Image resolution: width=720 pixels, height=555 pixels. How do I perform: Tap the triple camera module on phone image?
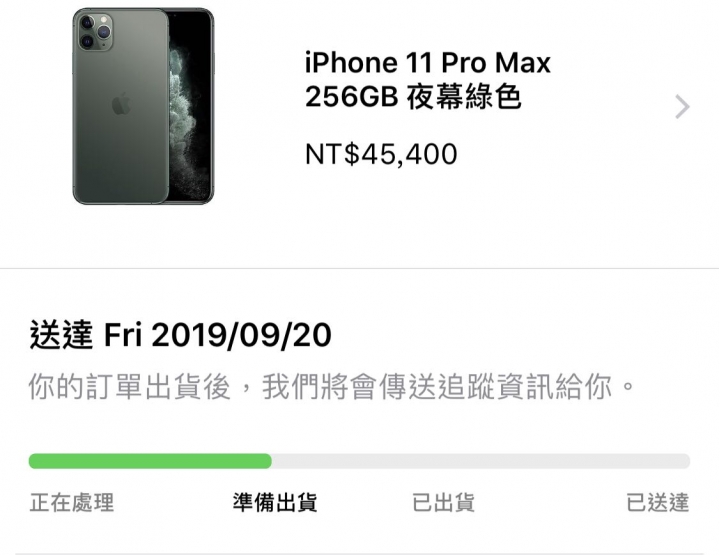(96, 31)
